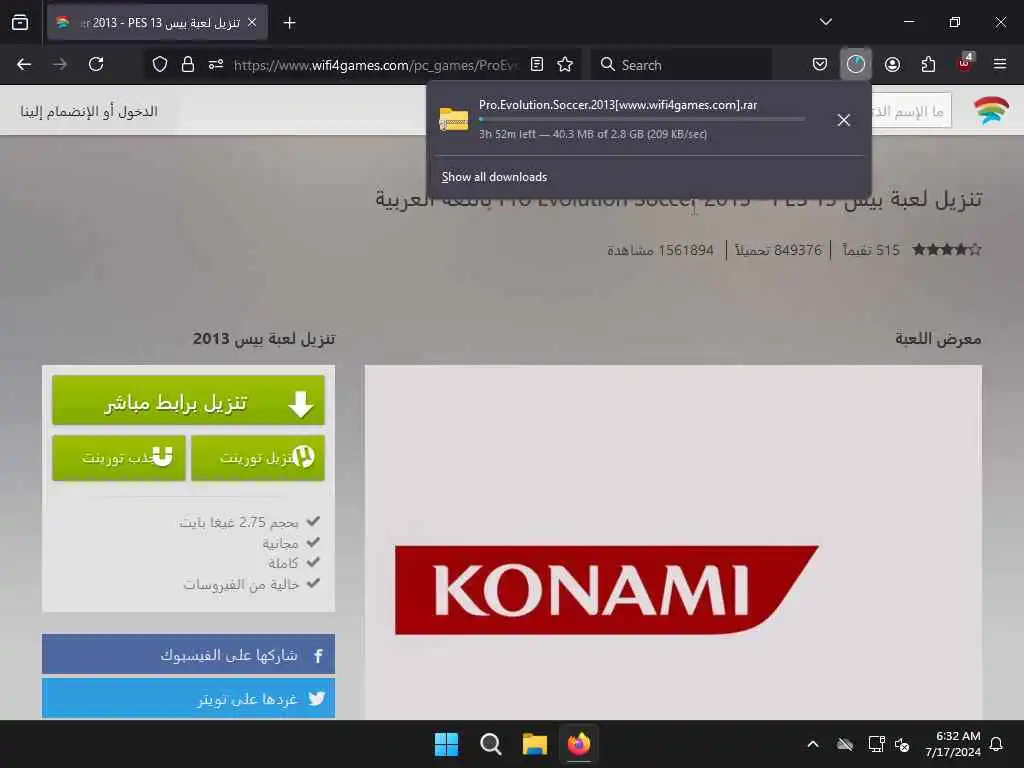Click the 2.75 gigabyte size text

239,522
